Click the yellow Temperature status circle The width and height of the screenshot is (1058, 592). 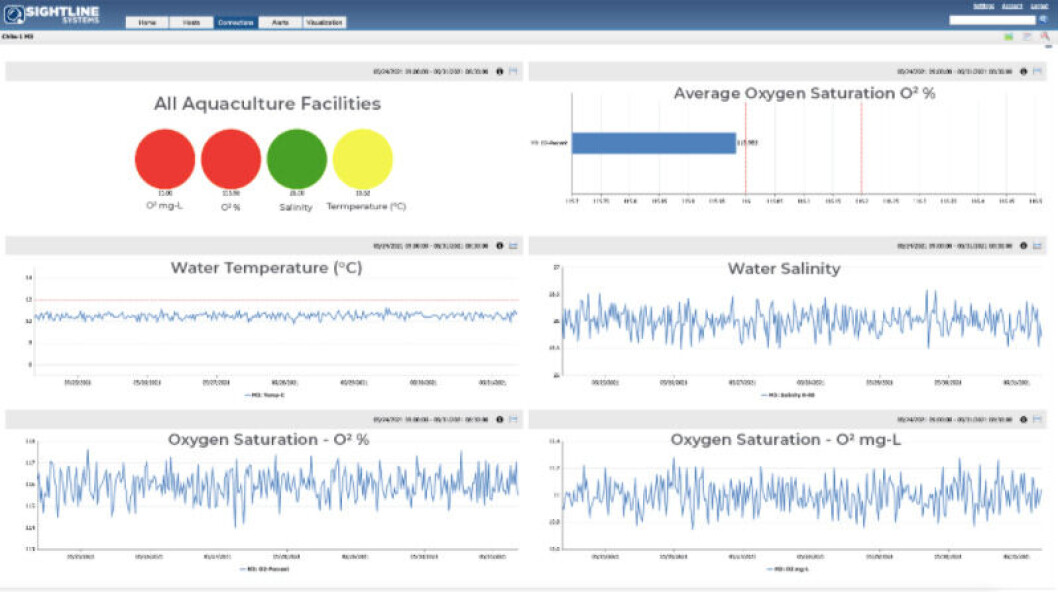(362, 159)
